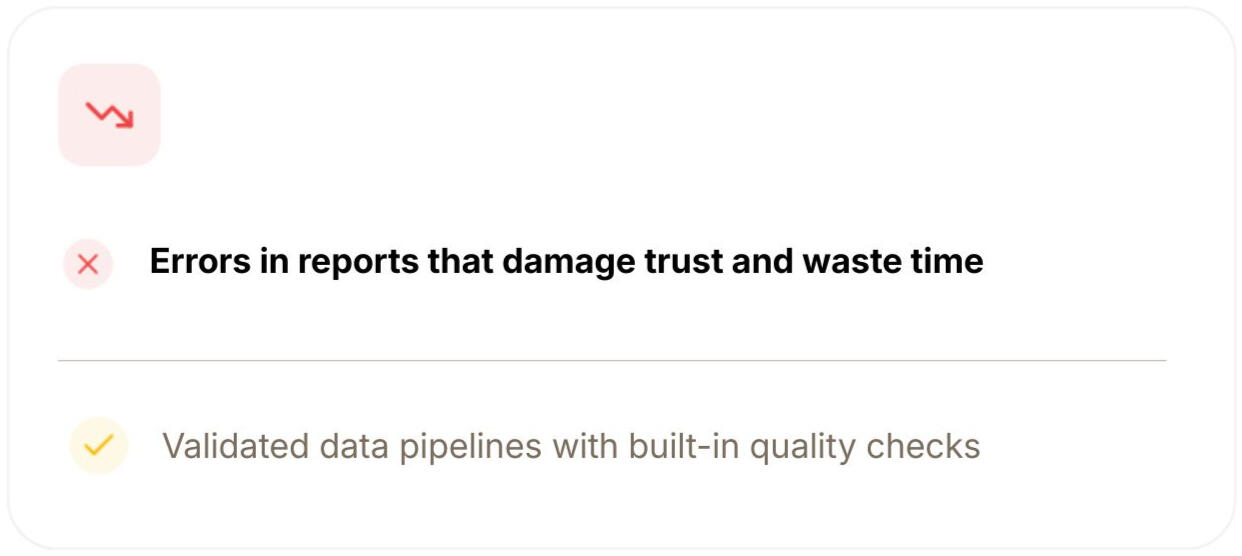Click the word "and" in the bold heading
This screenshot has width=1242, height=556.
pyautogui.click(x=764, y=262)
